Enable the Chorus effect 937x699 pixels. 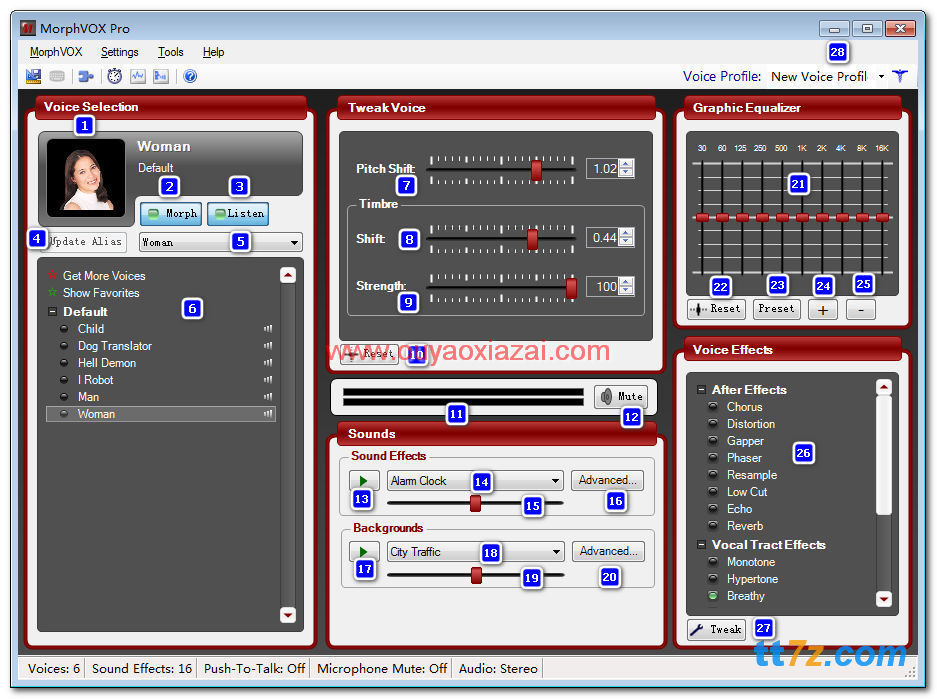click(713, 406)
